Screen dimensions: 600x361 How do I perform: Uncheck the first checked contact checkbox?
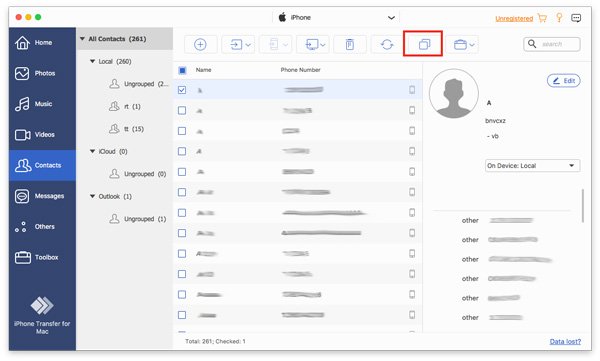(182, 90)
